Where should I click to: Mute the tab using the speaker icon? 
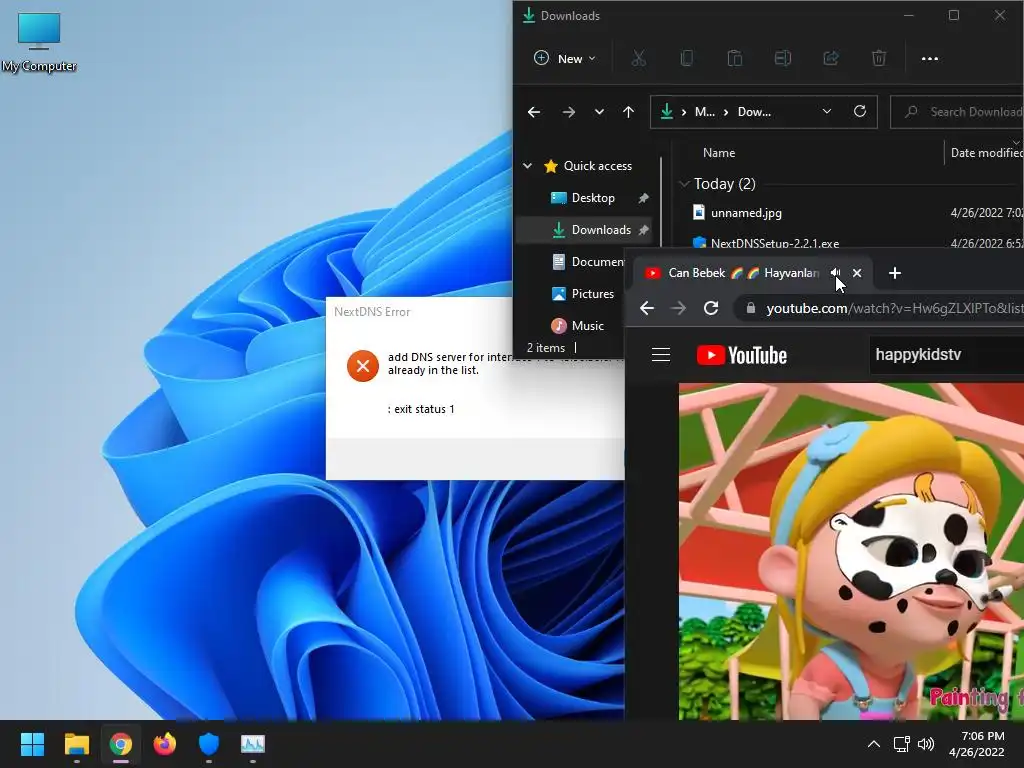[x=835, y=273]
